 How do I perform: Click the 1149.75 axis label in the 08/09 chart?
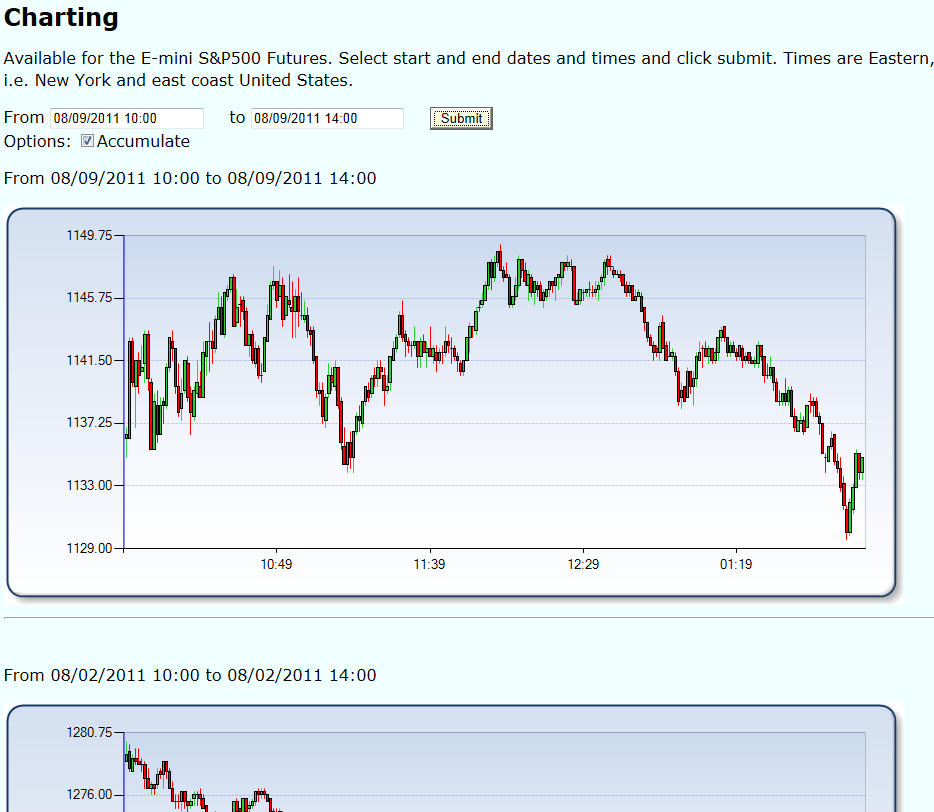[89, 235]
